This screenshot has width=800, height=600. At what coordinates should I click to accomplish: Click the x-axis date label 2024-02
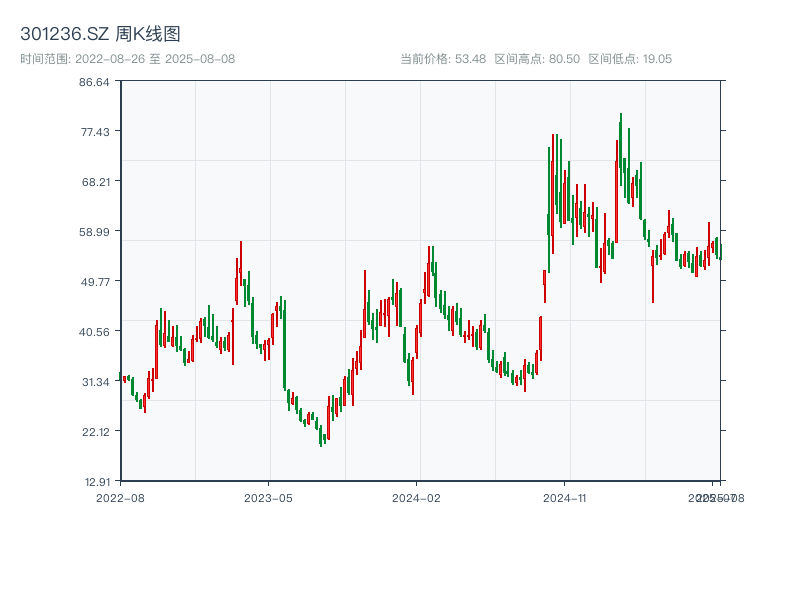point(416,498)
